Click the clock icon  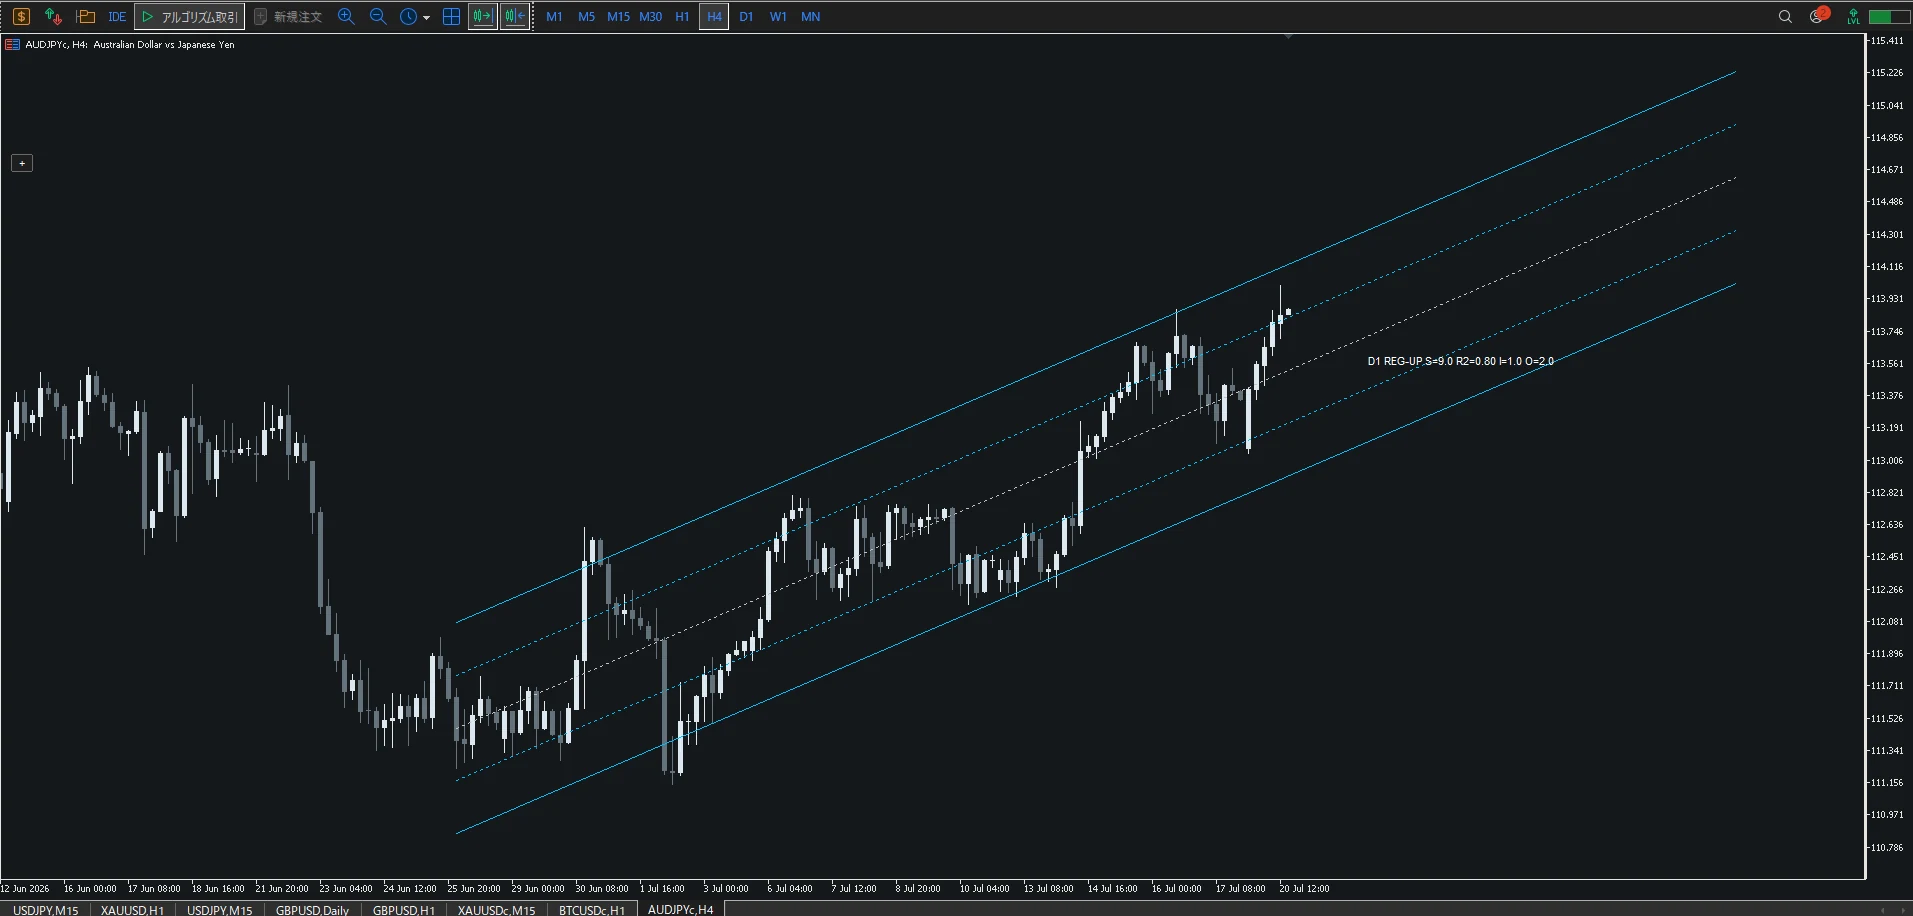[408, 16]
